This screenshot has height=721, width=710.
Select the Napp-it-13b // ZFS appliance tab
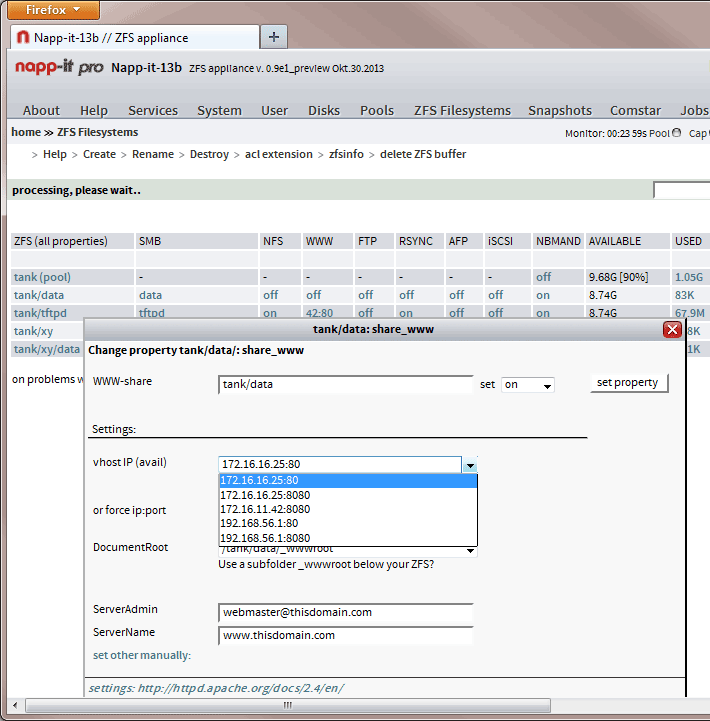[135, 38]
